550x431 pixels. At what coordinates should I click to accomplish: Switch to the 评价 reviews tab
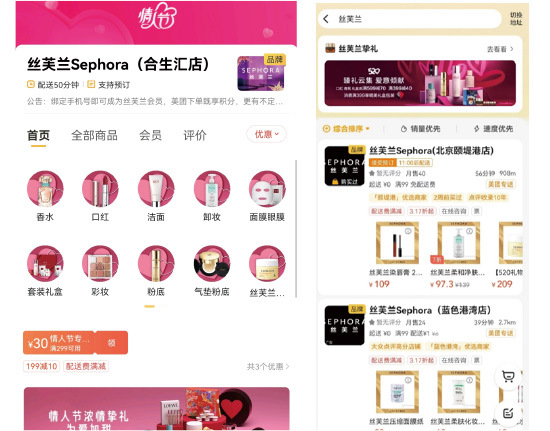(195, 135)
